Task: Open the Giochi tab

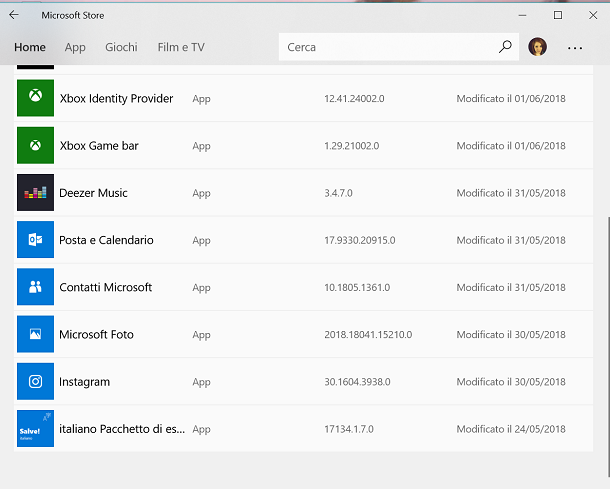Action: (x=121, y=47)
